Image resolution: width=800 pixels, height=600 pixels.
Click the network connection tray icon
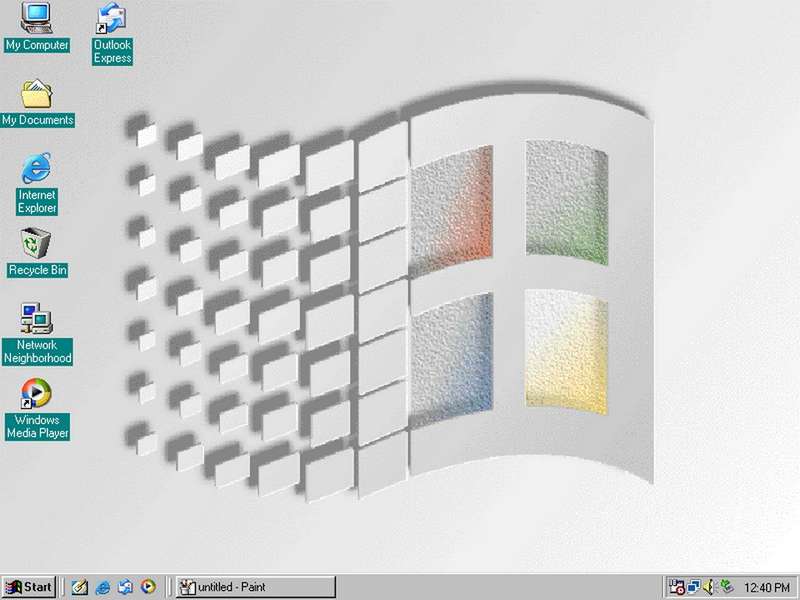click(x=693, y=587)
